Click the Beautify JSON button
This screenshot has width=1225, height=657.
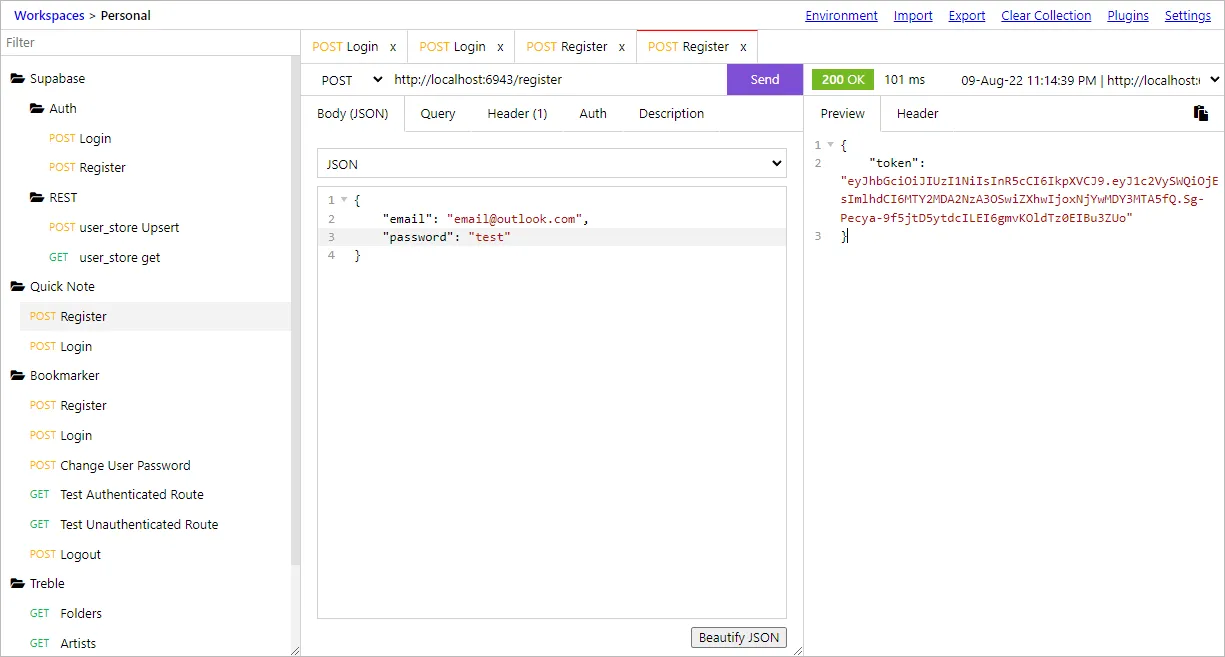click(x=738, y=637)
